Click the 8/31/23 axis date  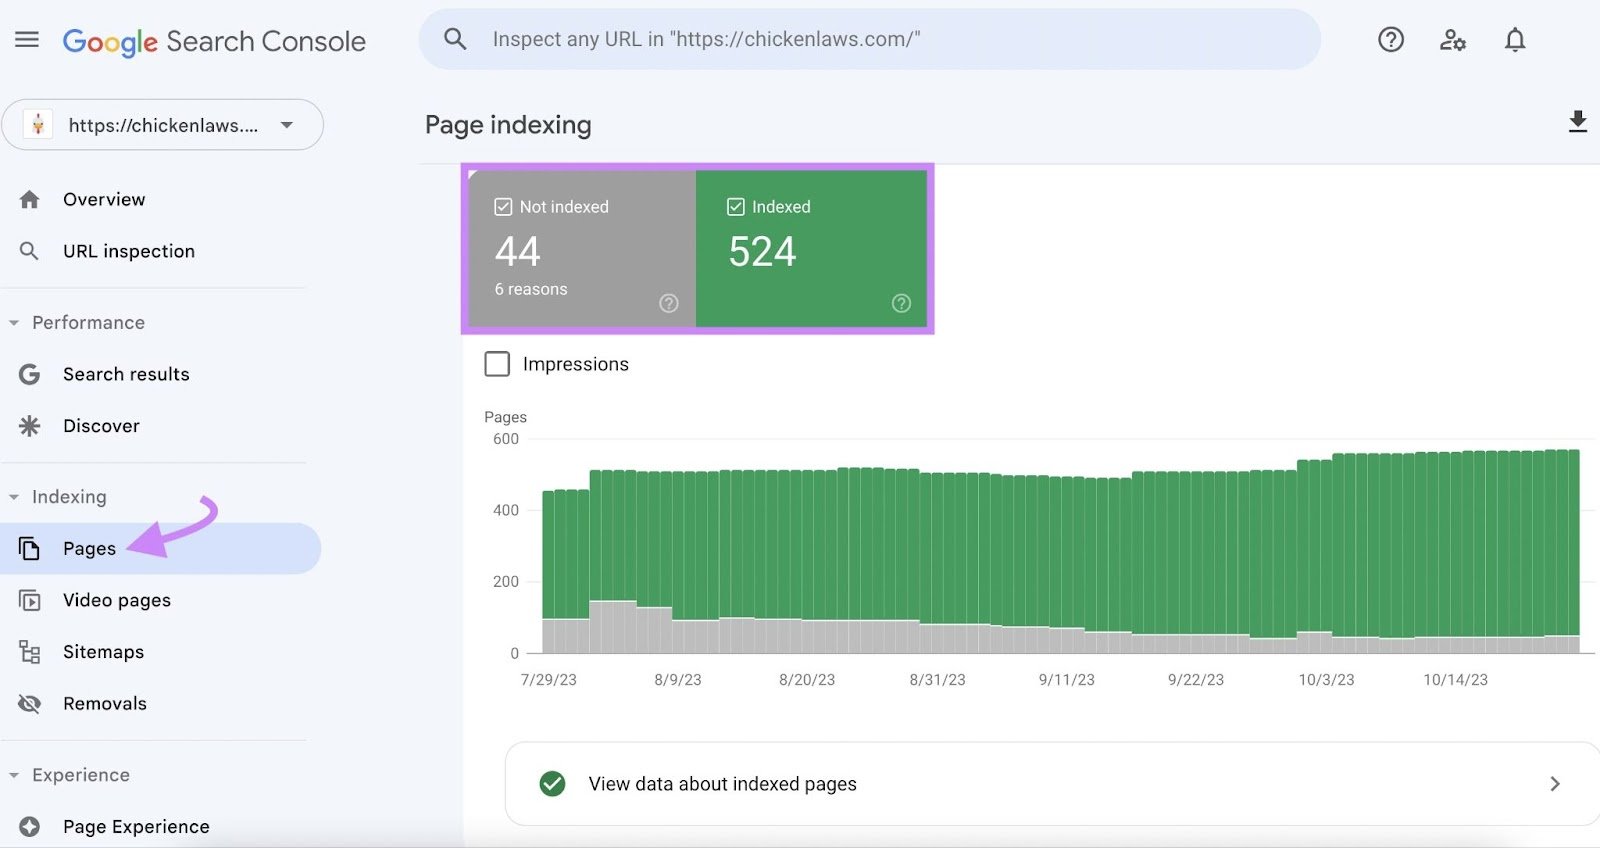937,680
